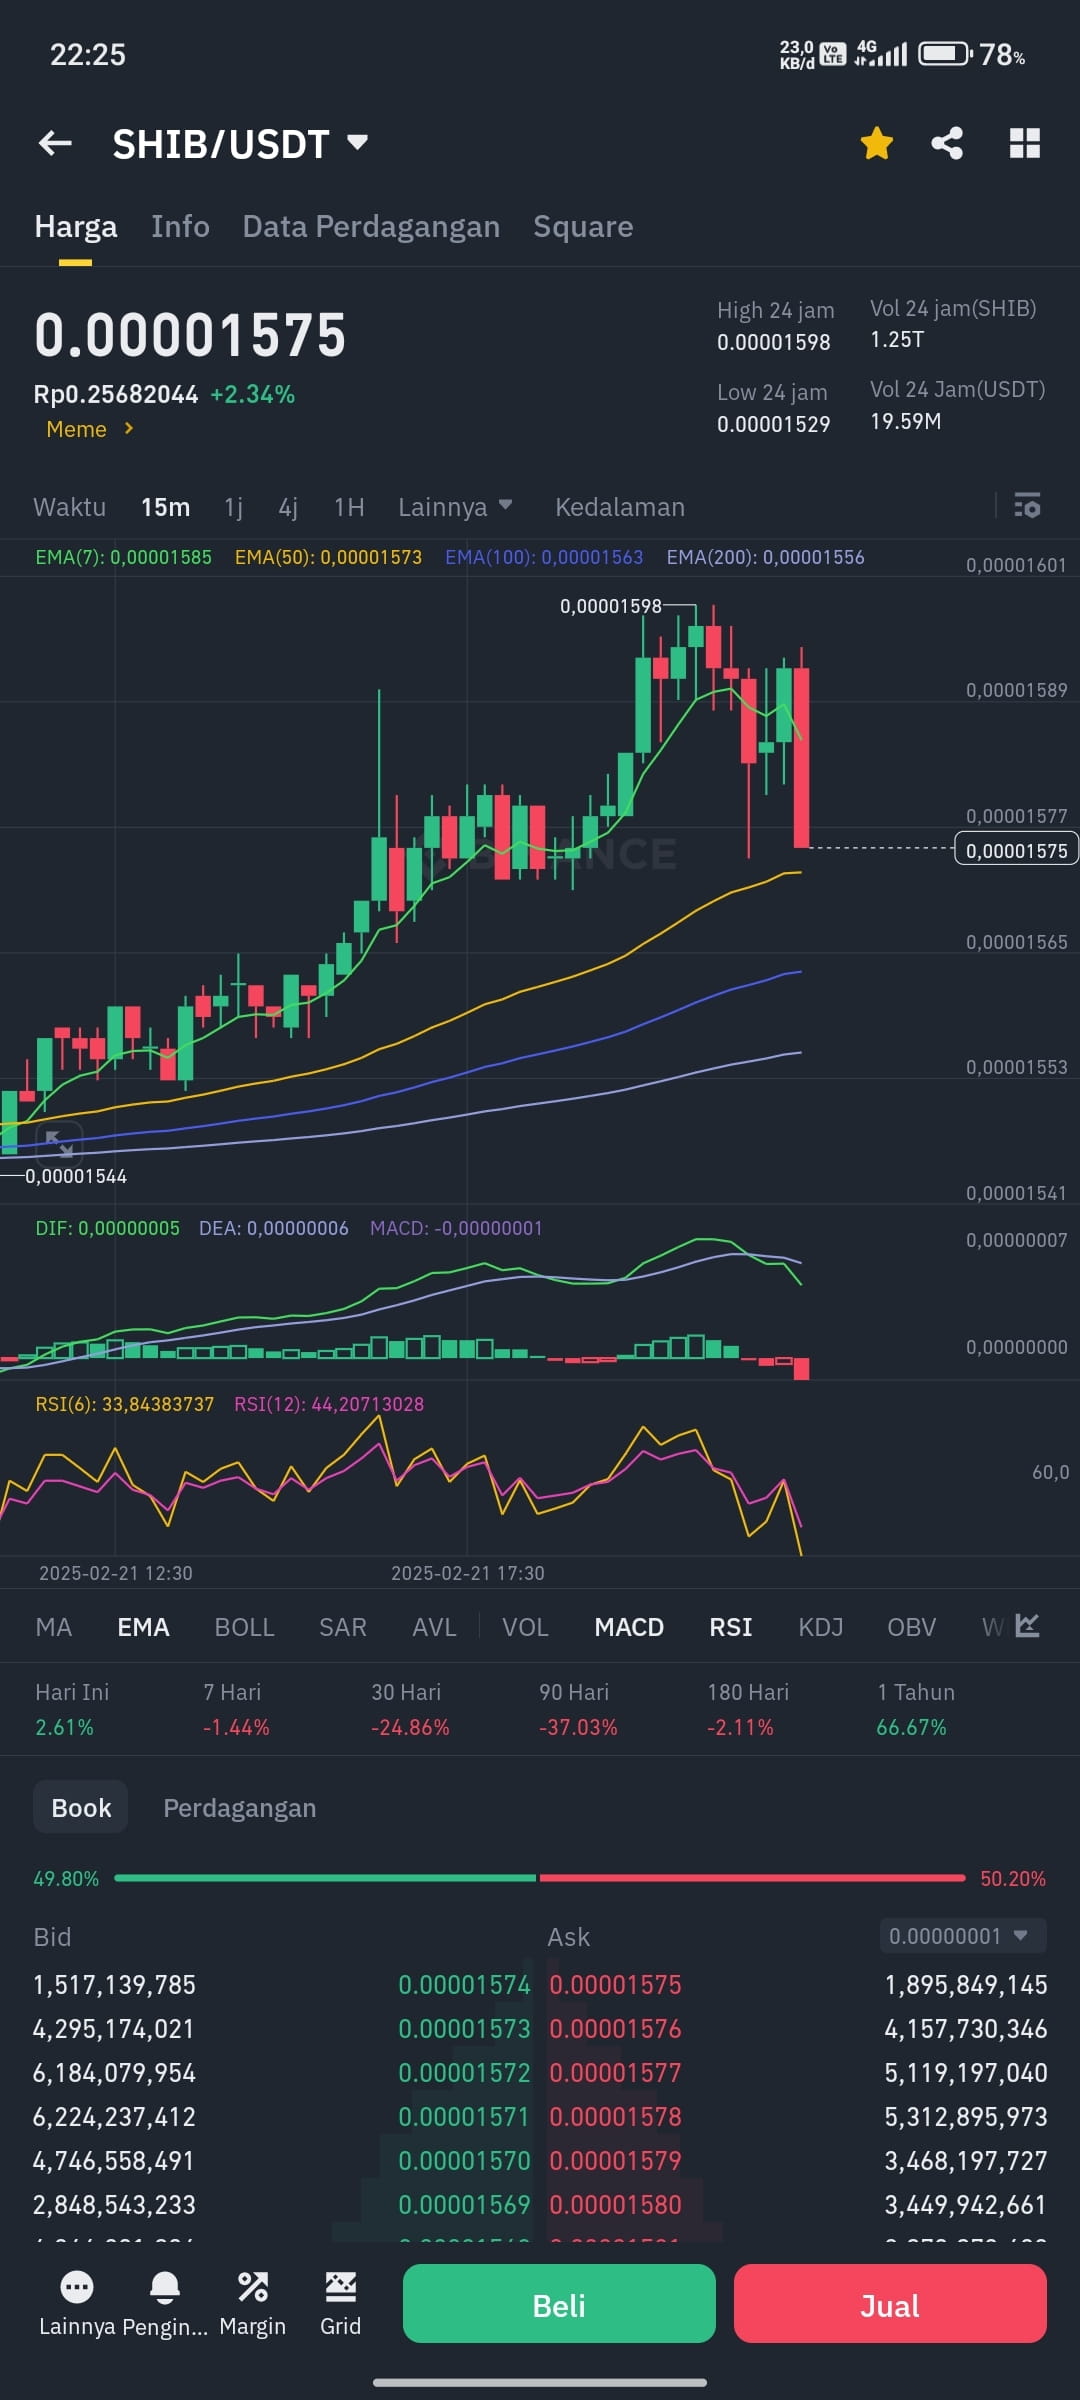The height and width of the screenshot is (2400, 1080).
Task: Tap the bid price 0.00001572
Action: 464,2073
